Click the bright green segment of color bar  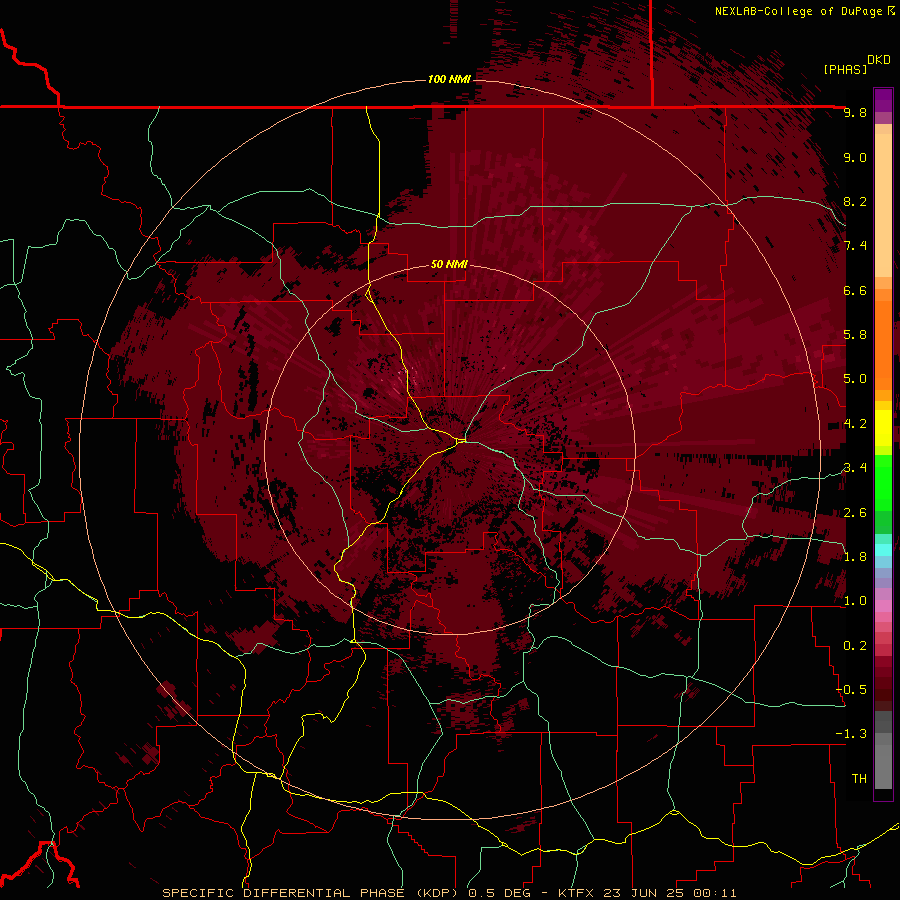(x=883, y=485)
